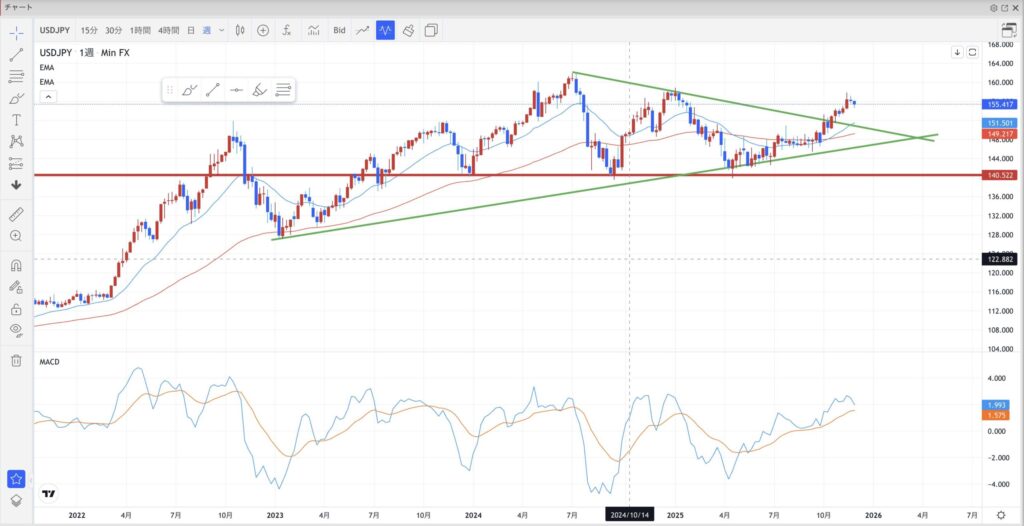
Task: Delete drawings with the trash icon
Action: point(16,360)
